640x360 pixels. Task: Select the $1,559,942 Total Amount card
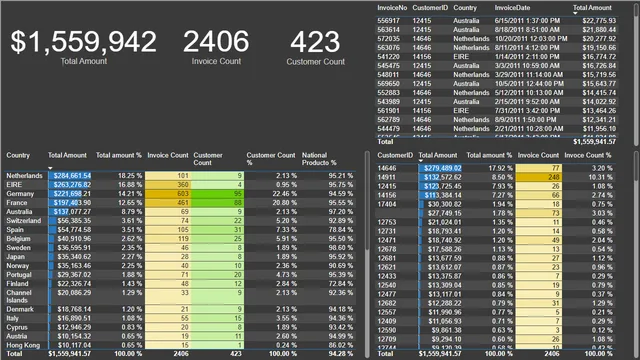tap(83, 47)
